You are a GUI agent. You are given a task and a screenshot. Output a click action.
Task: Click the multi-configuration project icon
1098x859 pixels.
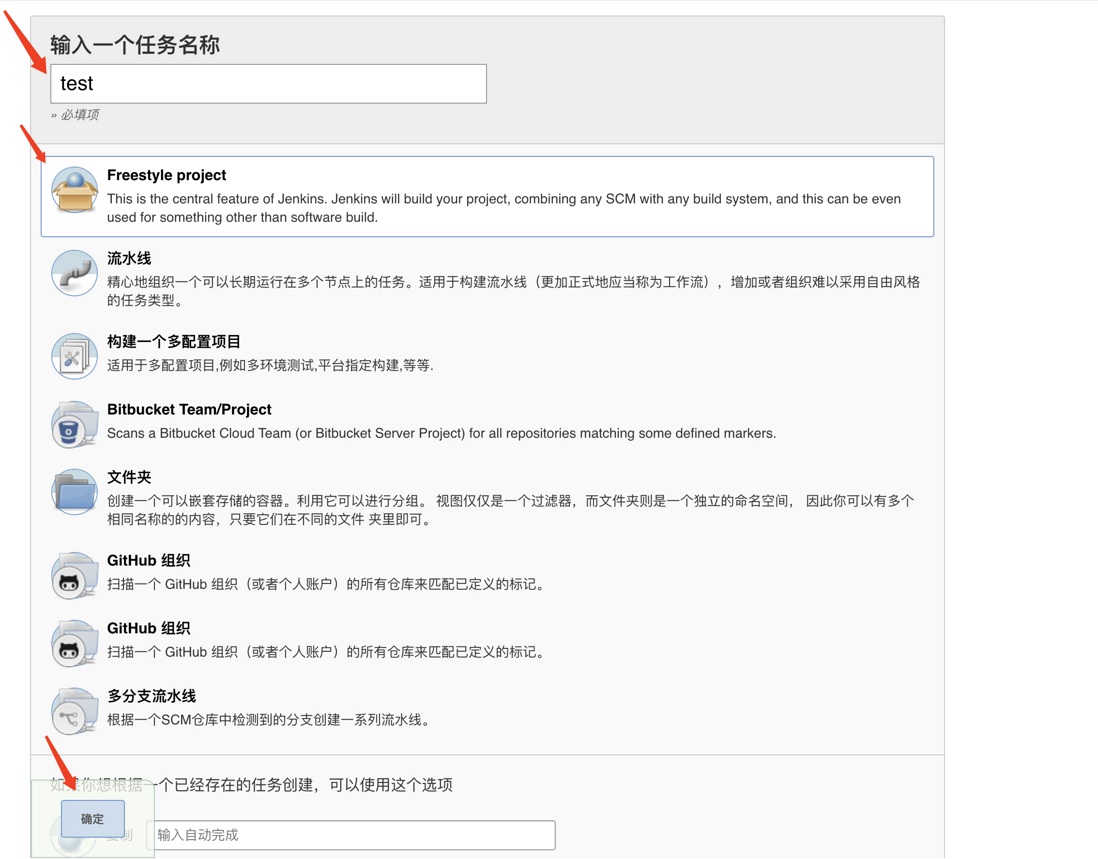point(75,356)
